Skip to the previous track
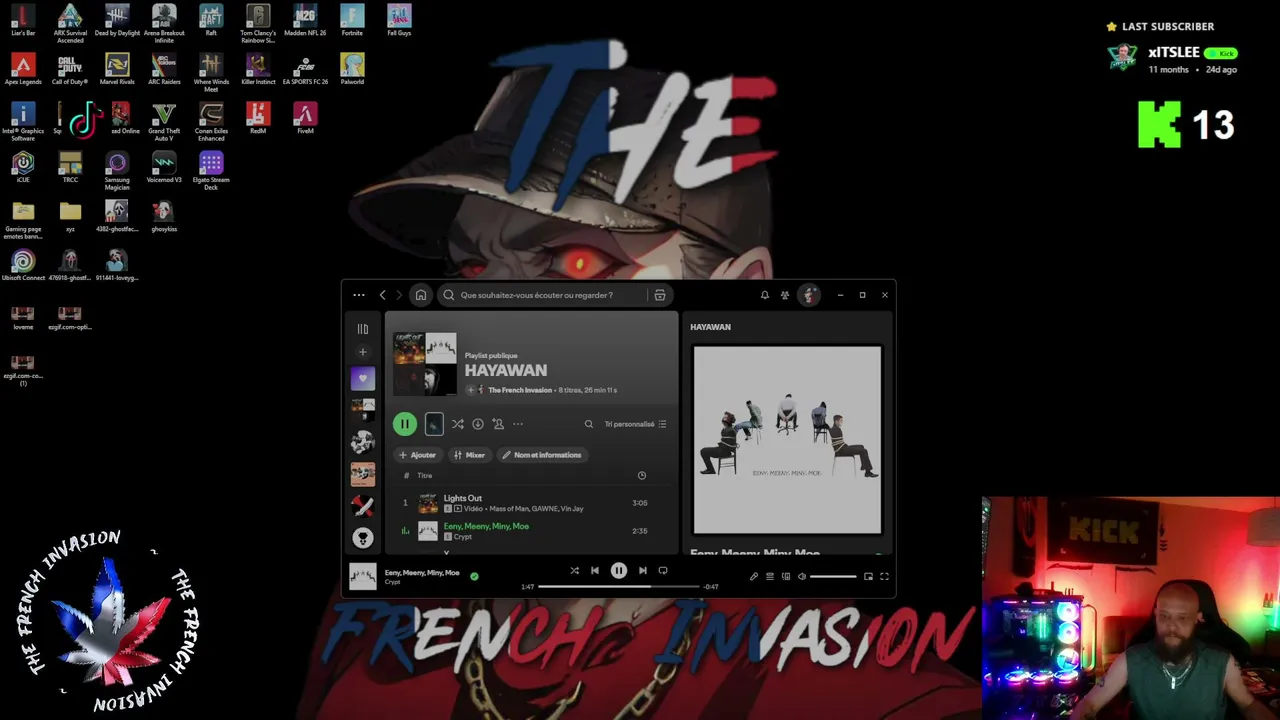This screenshot has width=1280, height=720. [595, 570]
